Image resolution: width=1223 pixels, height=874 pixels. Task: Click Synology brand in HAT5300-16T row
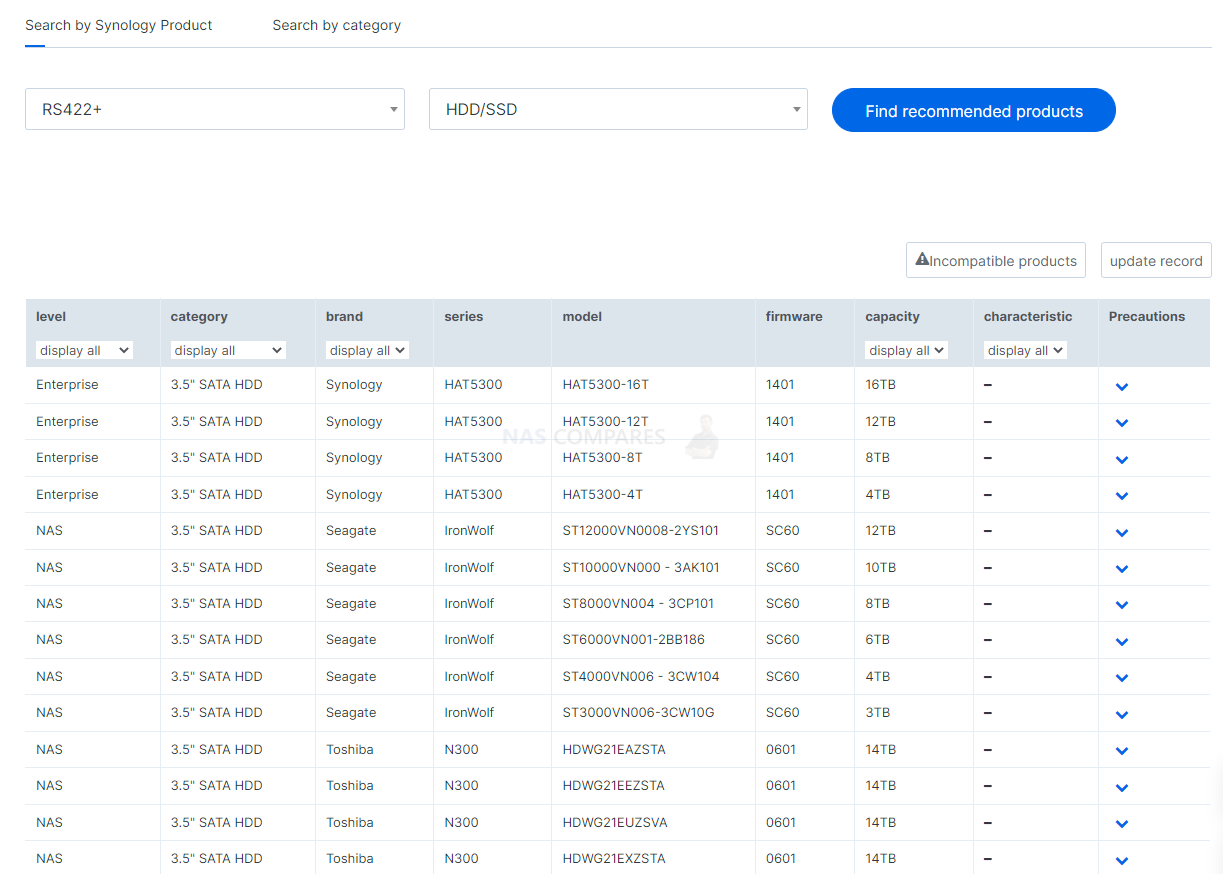(x=354, y=384)
